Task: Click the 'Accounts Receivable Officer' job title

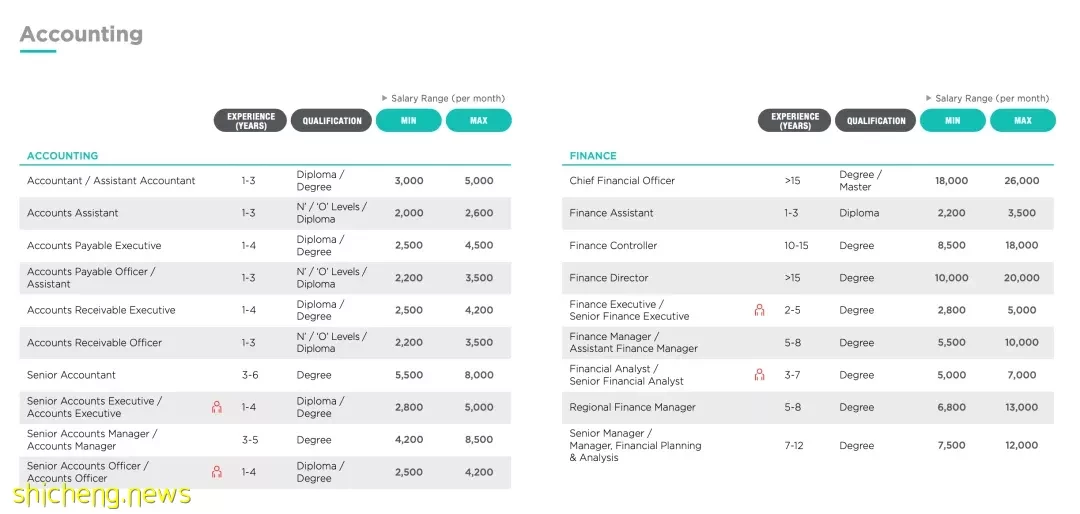Action: coord(94,342)
